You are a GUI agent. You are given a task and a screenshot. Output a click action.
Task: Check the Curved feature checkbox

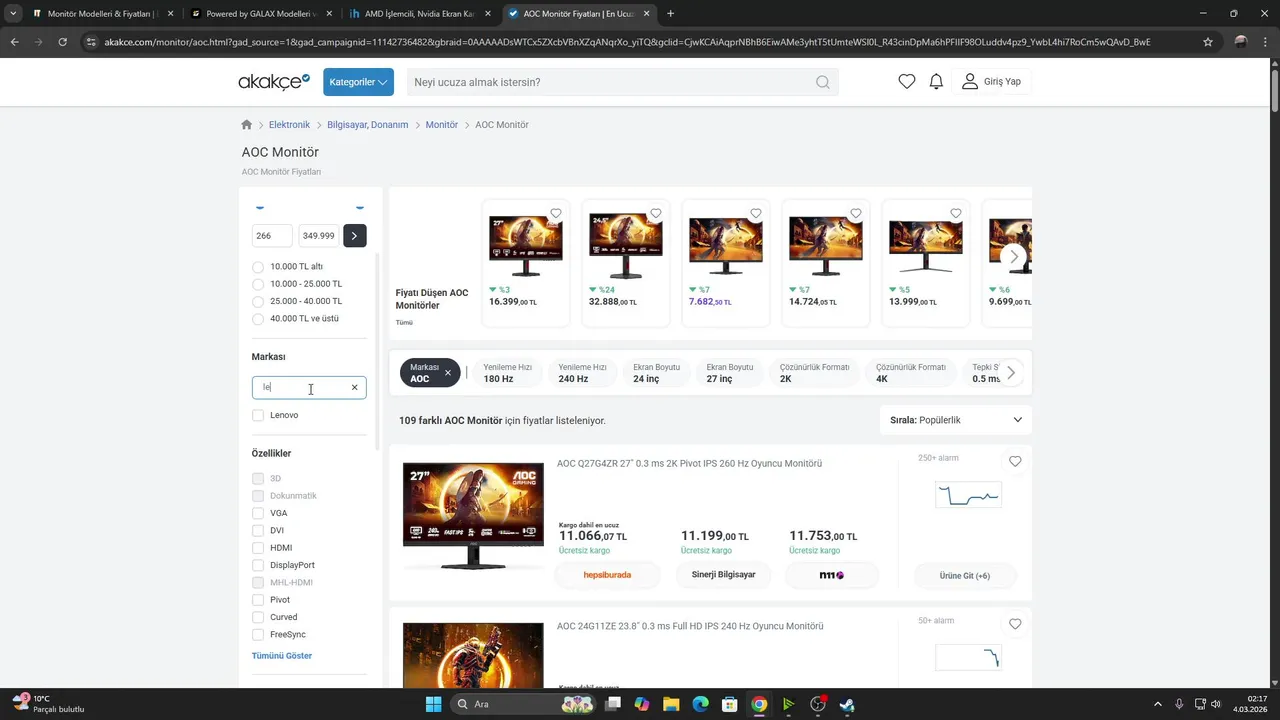[258, 617]
